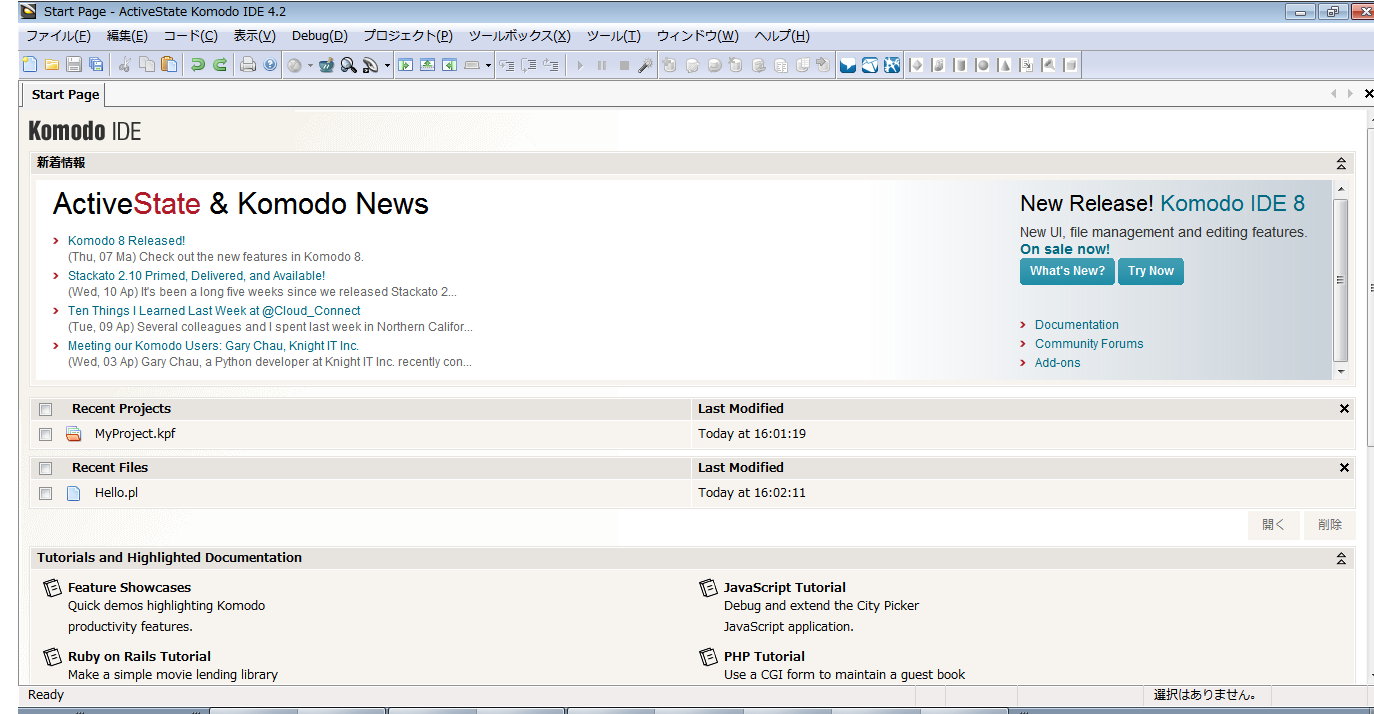Open the 表示(V) menu
Image resolution: width=1374 pixels, height=714 pixels.
coord(254,36)
